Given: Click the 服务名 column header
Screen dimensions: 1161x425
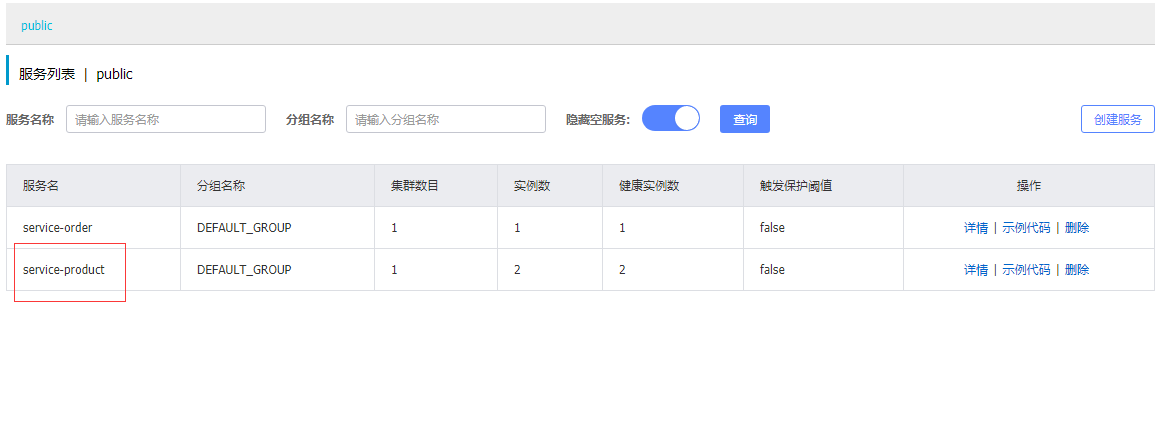Looking at the screenshot, I should 41,186.
